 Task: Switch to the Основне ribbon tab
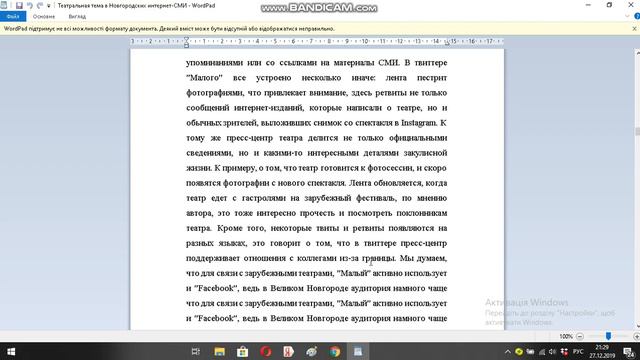[44, 16]
